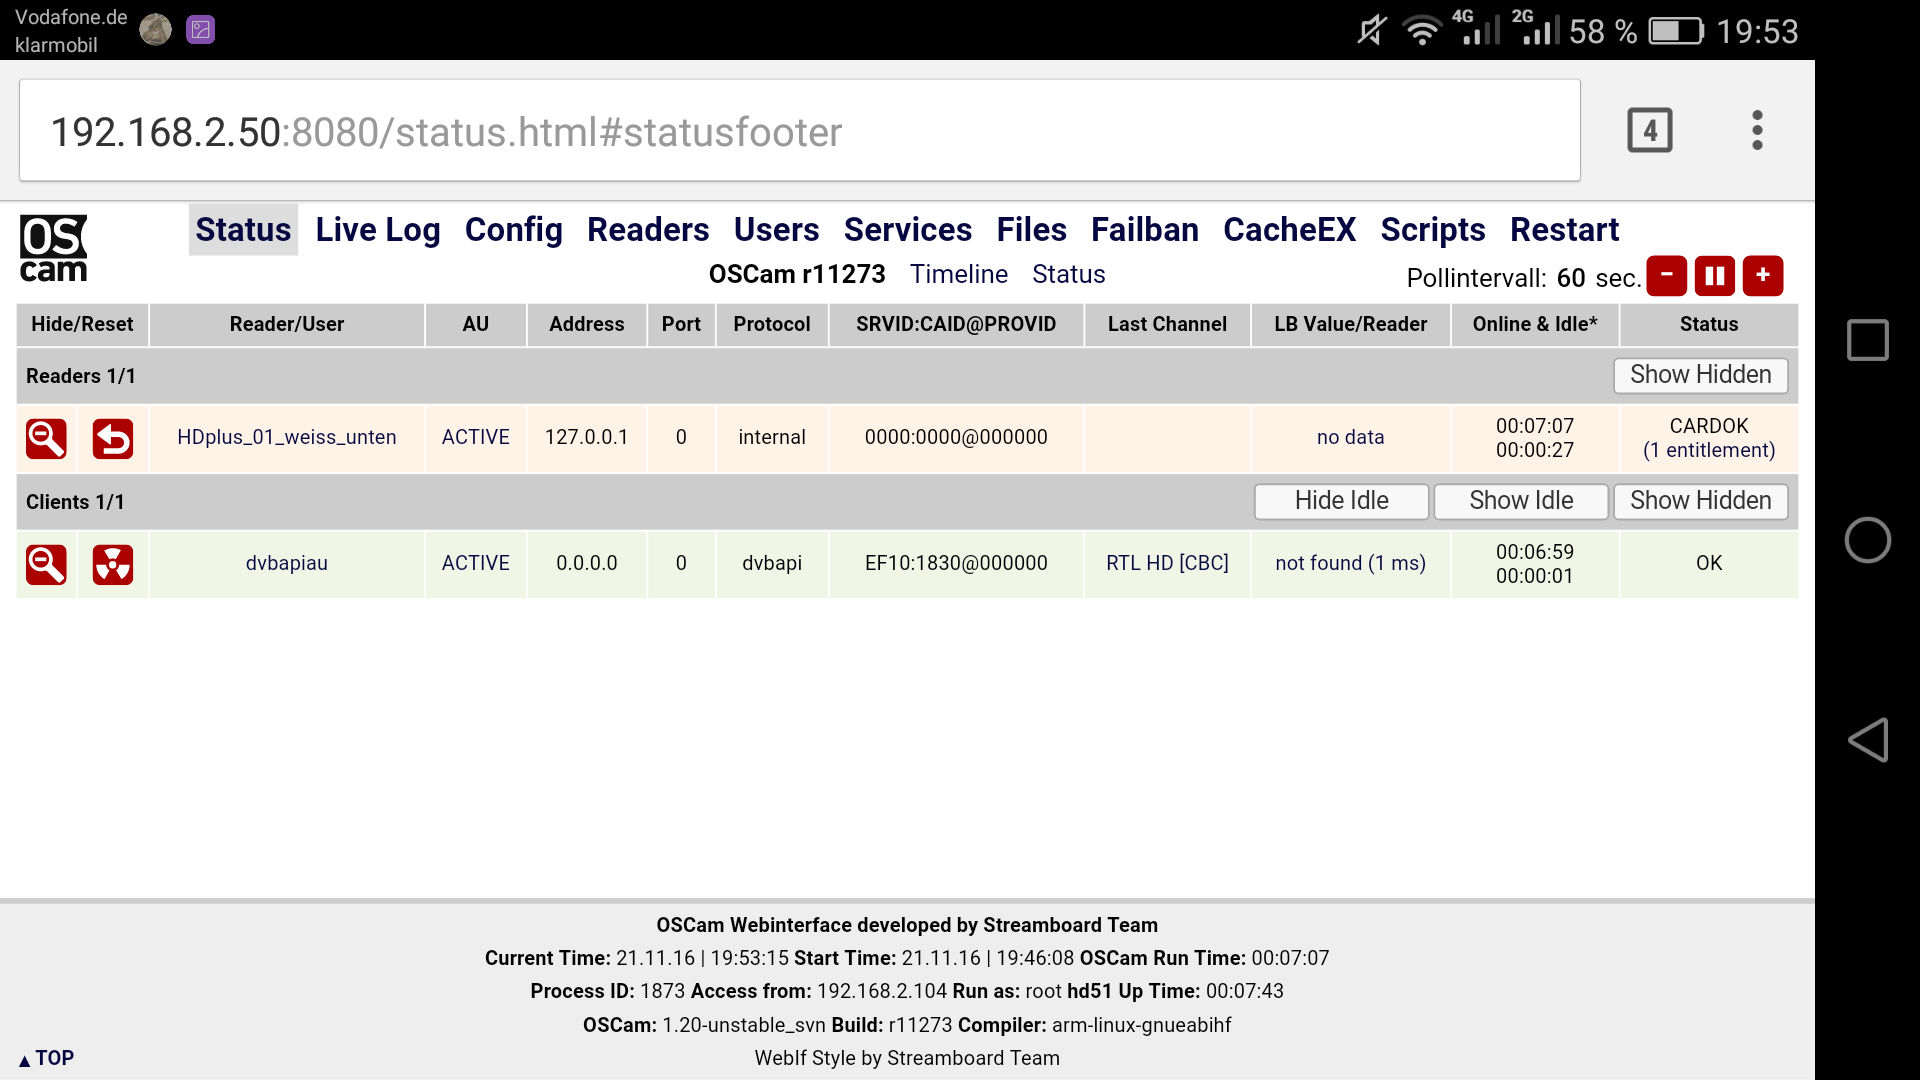Kill the dvbapiau client connection icon
The image size is (1920, 1080).
point(112,564)
